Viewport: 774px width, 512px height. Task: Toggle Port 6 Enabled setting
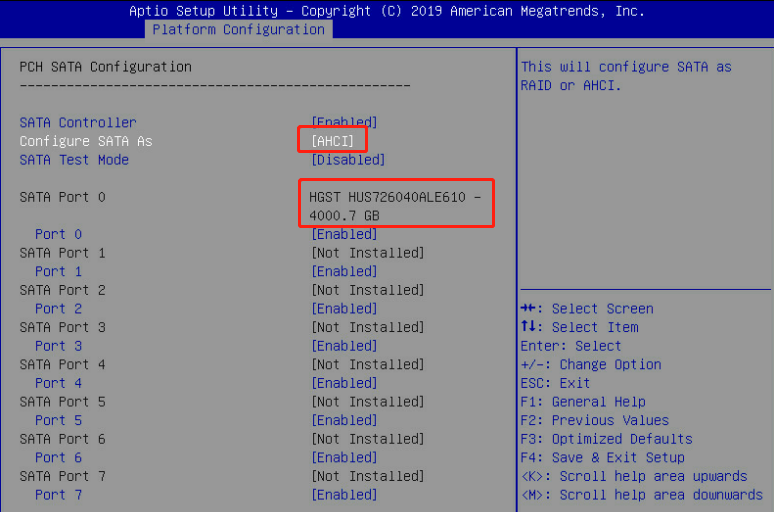click(344, 458)
